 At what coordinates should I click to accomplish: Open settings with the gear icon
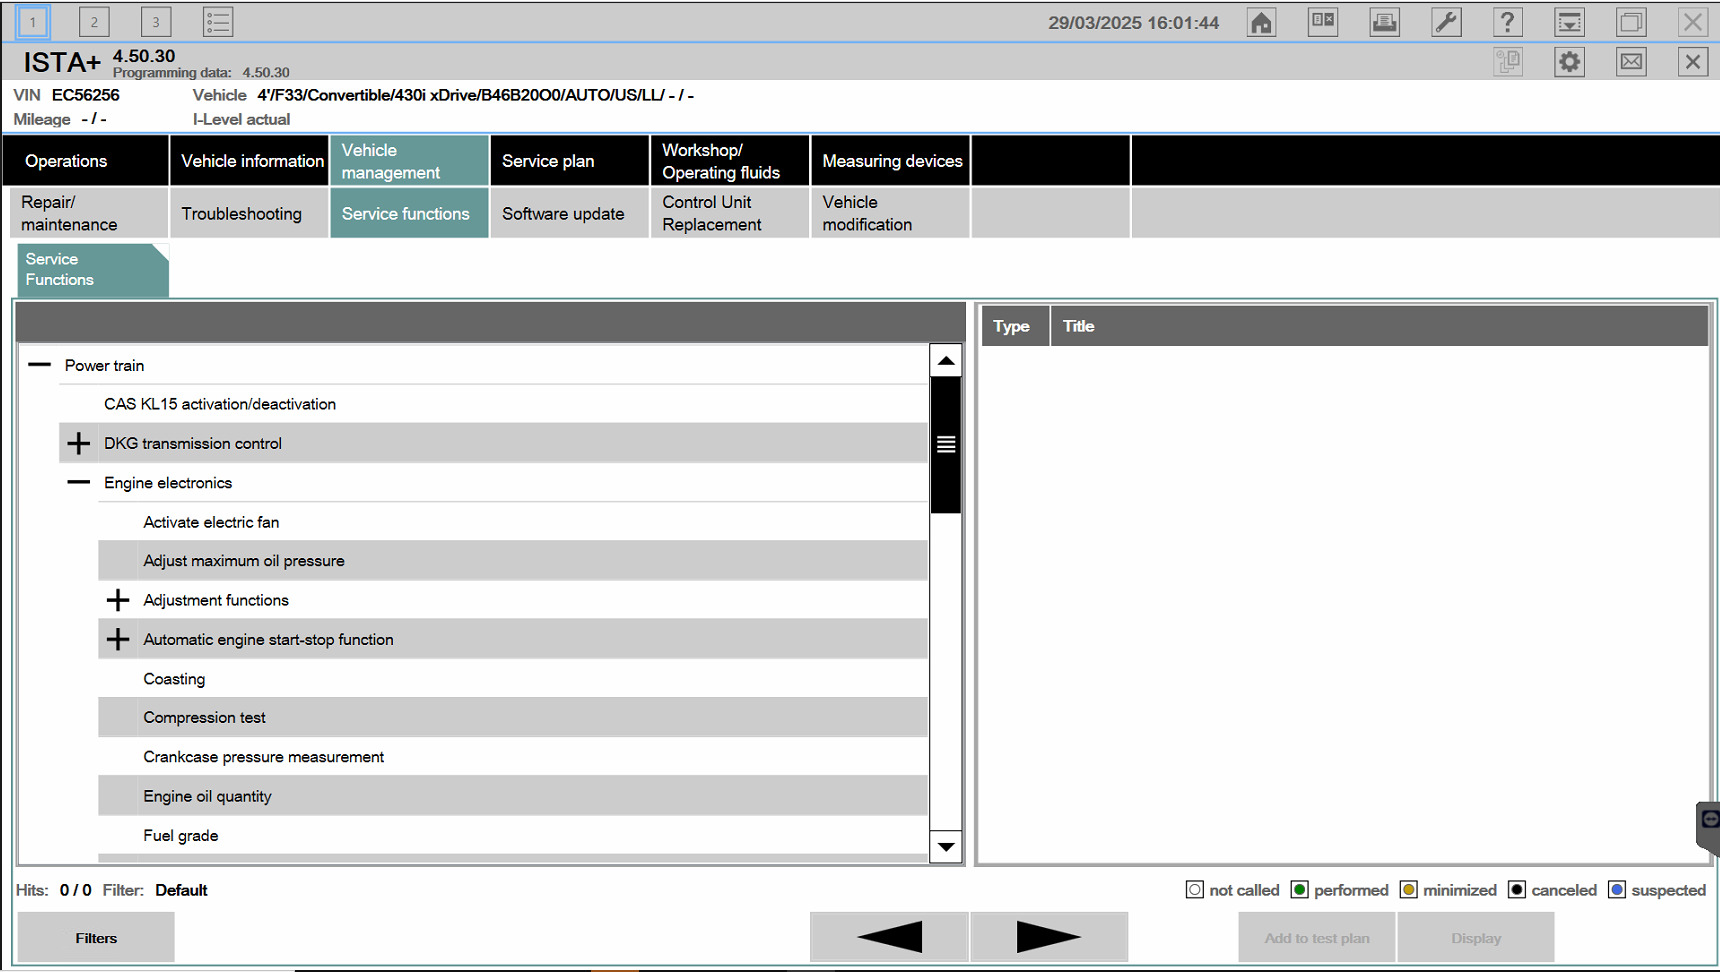[1569, 62]
